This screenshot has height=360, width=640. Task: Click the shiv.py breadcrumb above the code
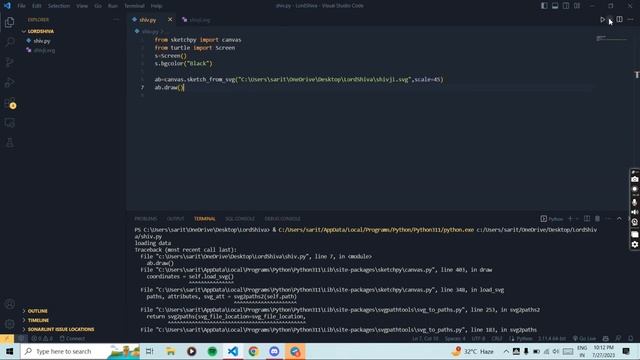coord(150,31)
